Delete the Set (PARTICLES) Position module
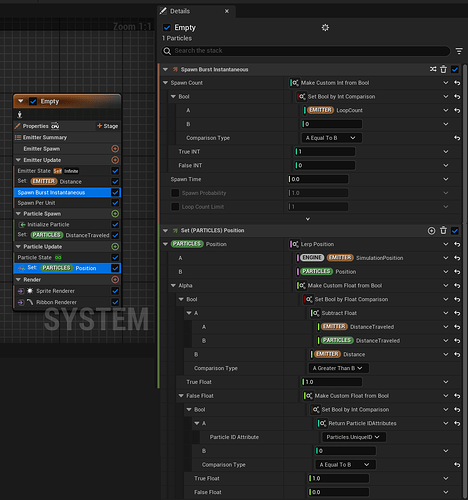Screen dimensions: 468x500 click(x=443, y=230)
